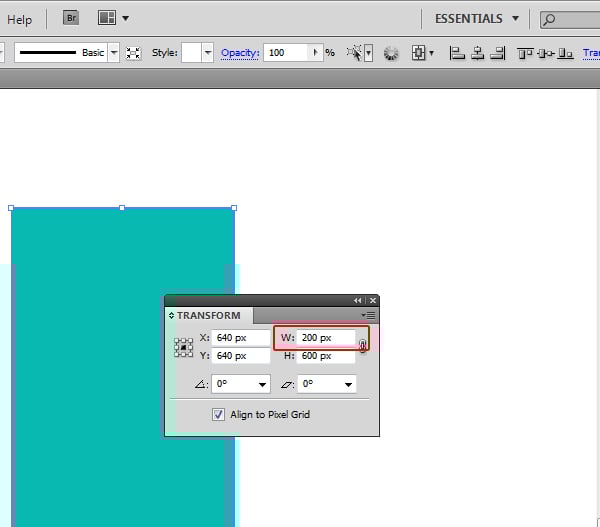
Task: Click the reference point locator grid
Action: pyautogui.click(x=184, y=347)
